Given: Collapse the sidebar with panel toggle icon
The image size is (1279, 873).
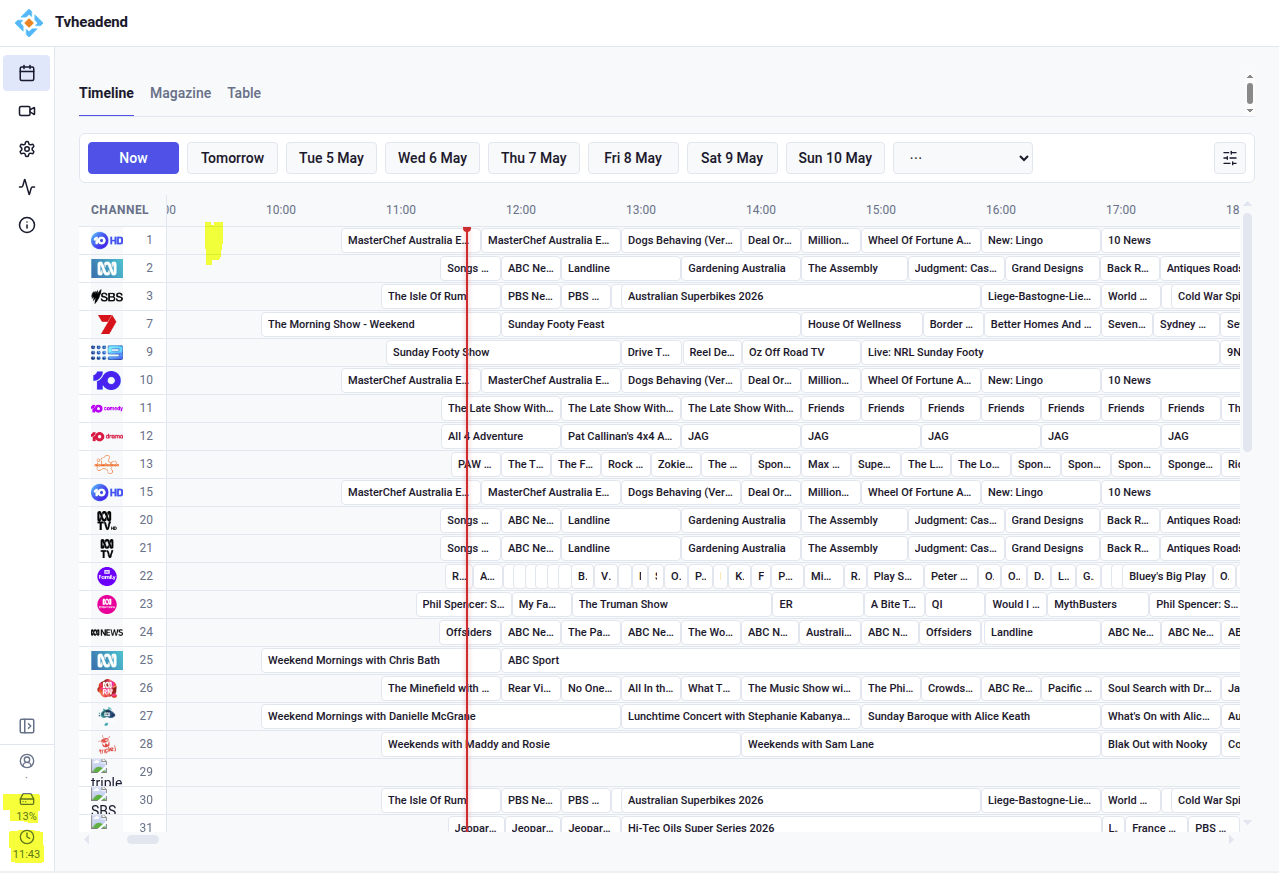Looking at the screenshot, I should pos(27,726).
